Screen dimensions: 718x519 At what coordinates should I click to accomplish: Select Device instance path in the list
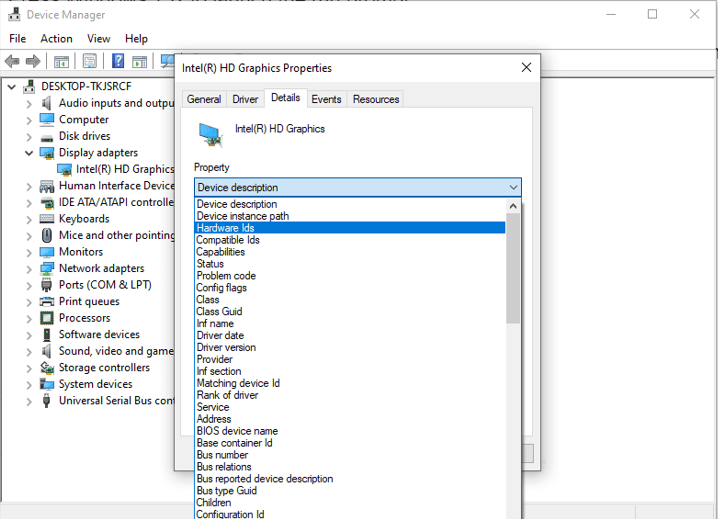350,216
